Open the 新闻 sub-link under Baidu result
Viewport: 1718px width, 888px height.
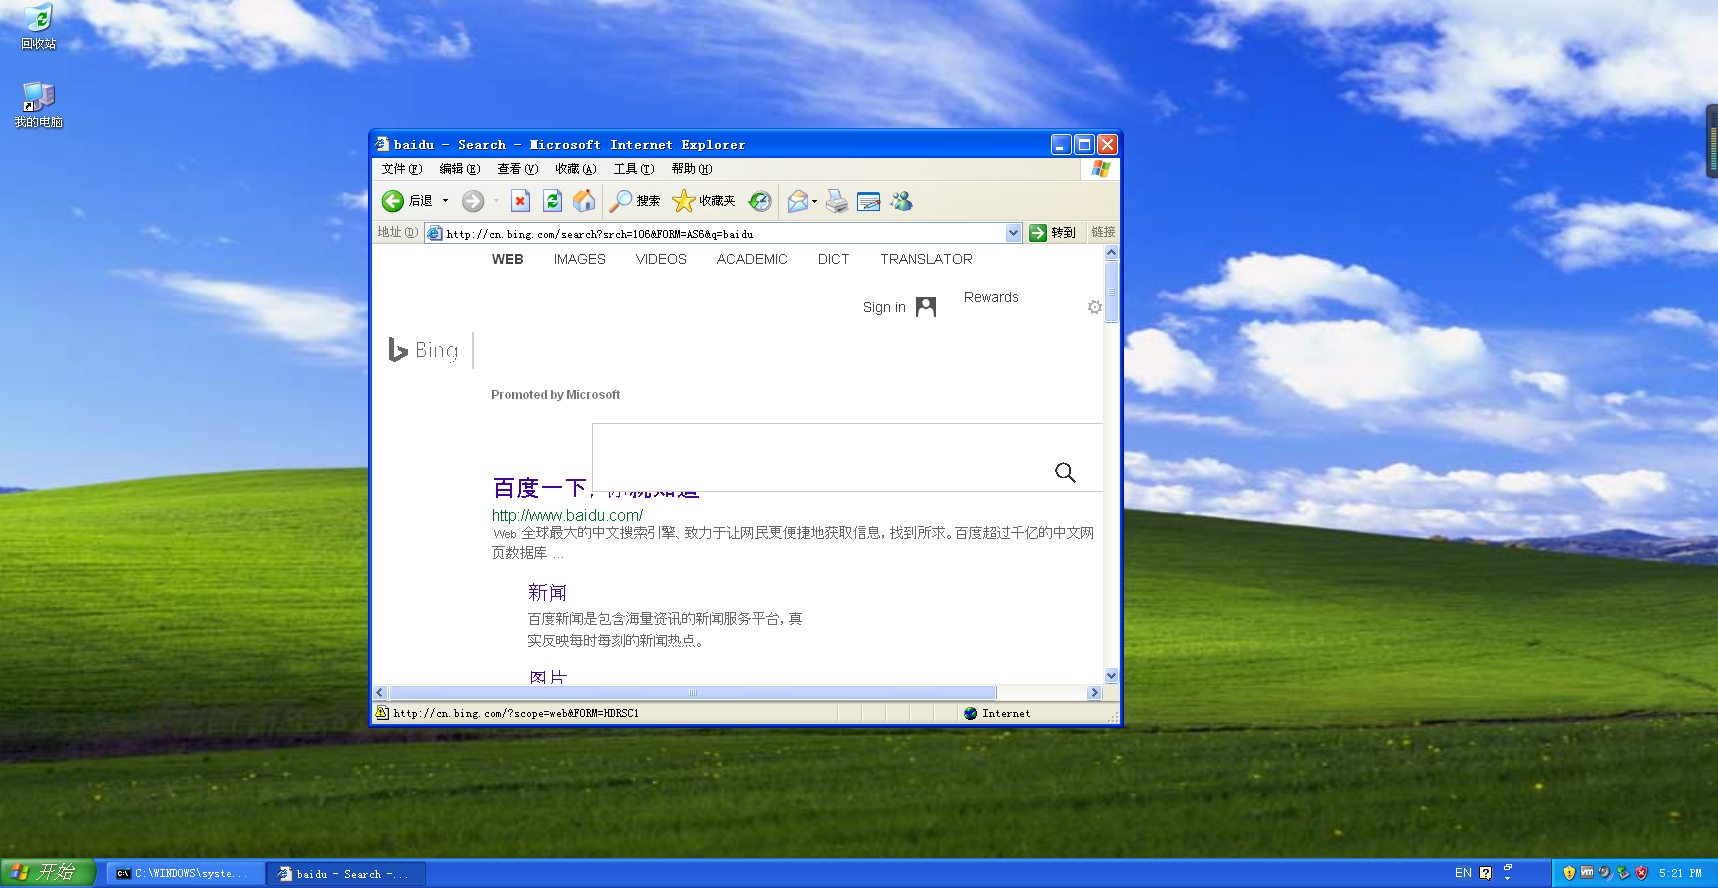pyautogui.click(x=547, y=592)
